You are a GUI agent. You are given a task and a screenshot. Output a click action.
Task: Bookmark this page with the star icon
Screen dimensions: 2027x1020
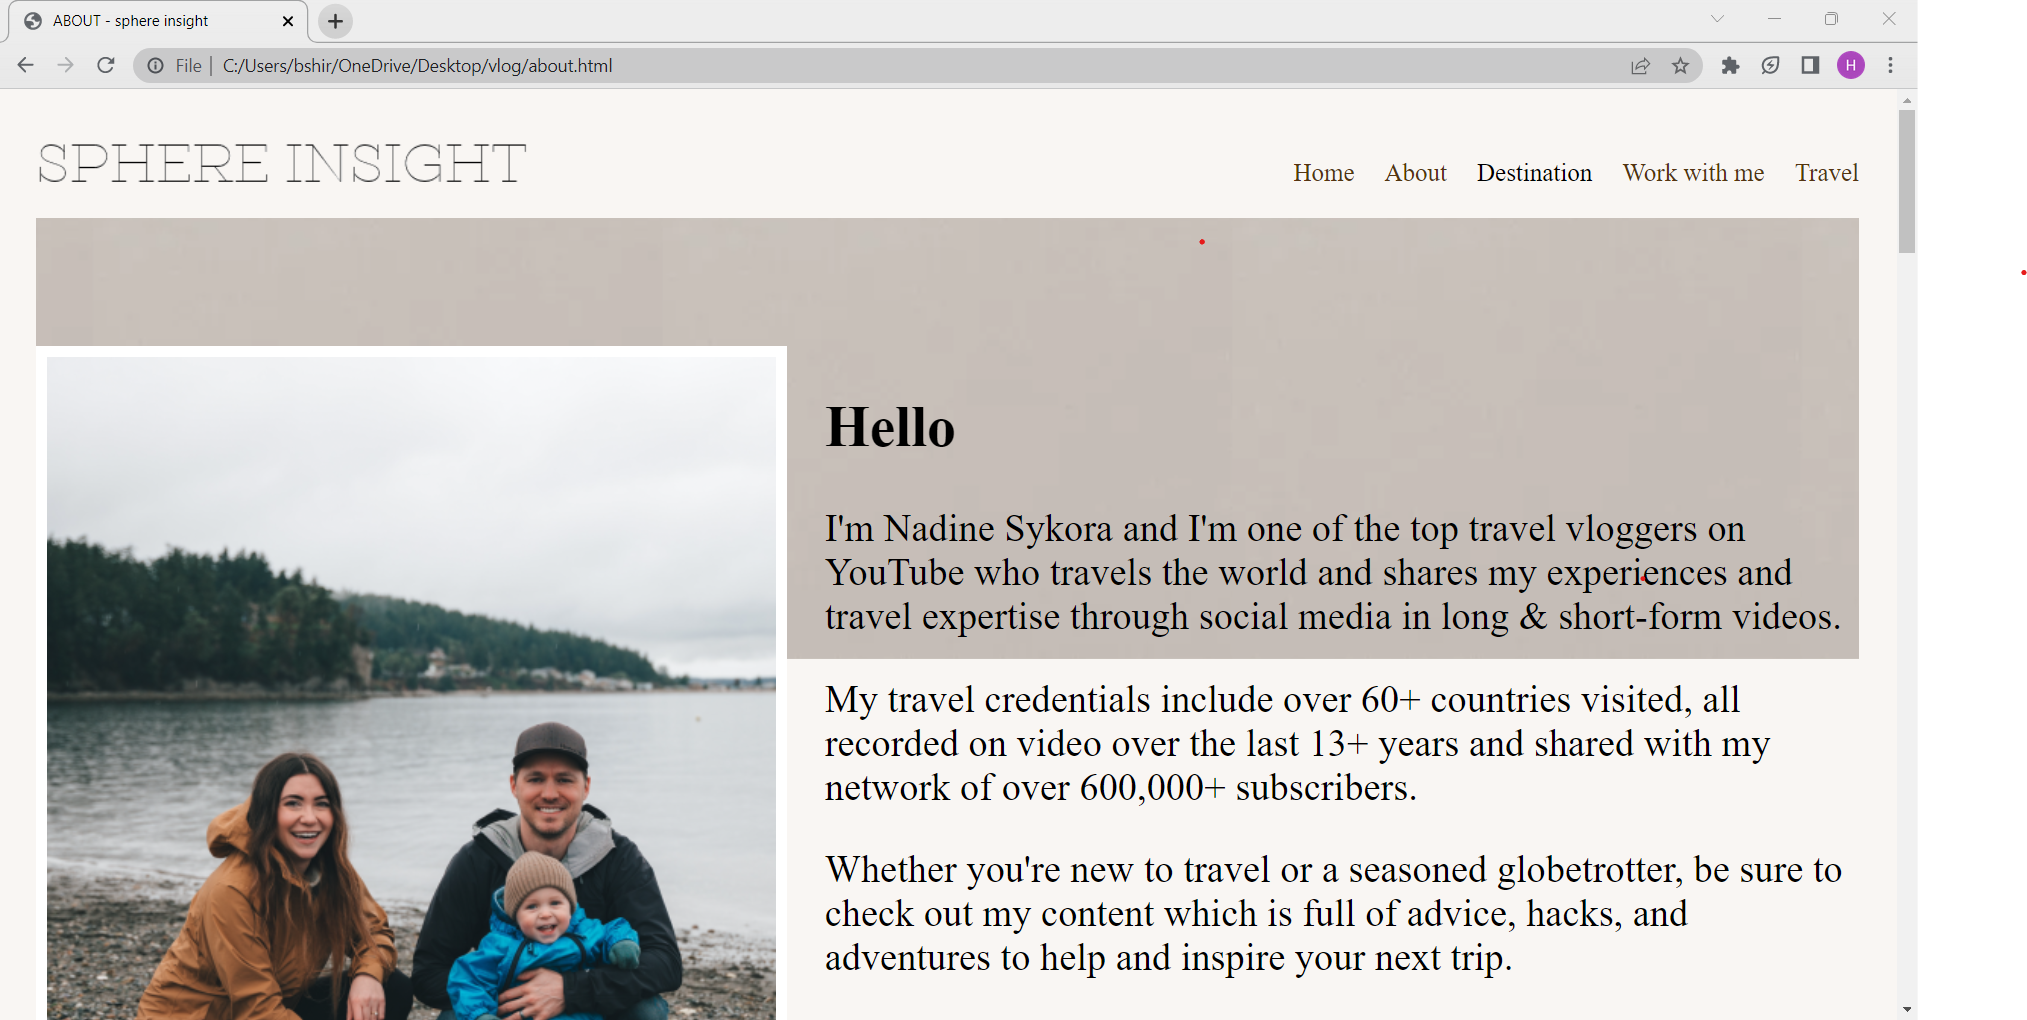pyautogui.click(x=1680, y=66)
